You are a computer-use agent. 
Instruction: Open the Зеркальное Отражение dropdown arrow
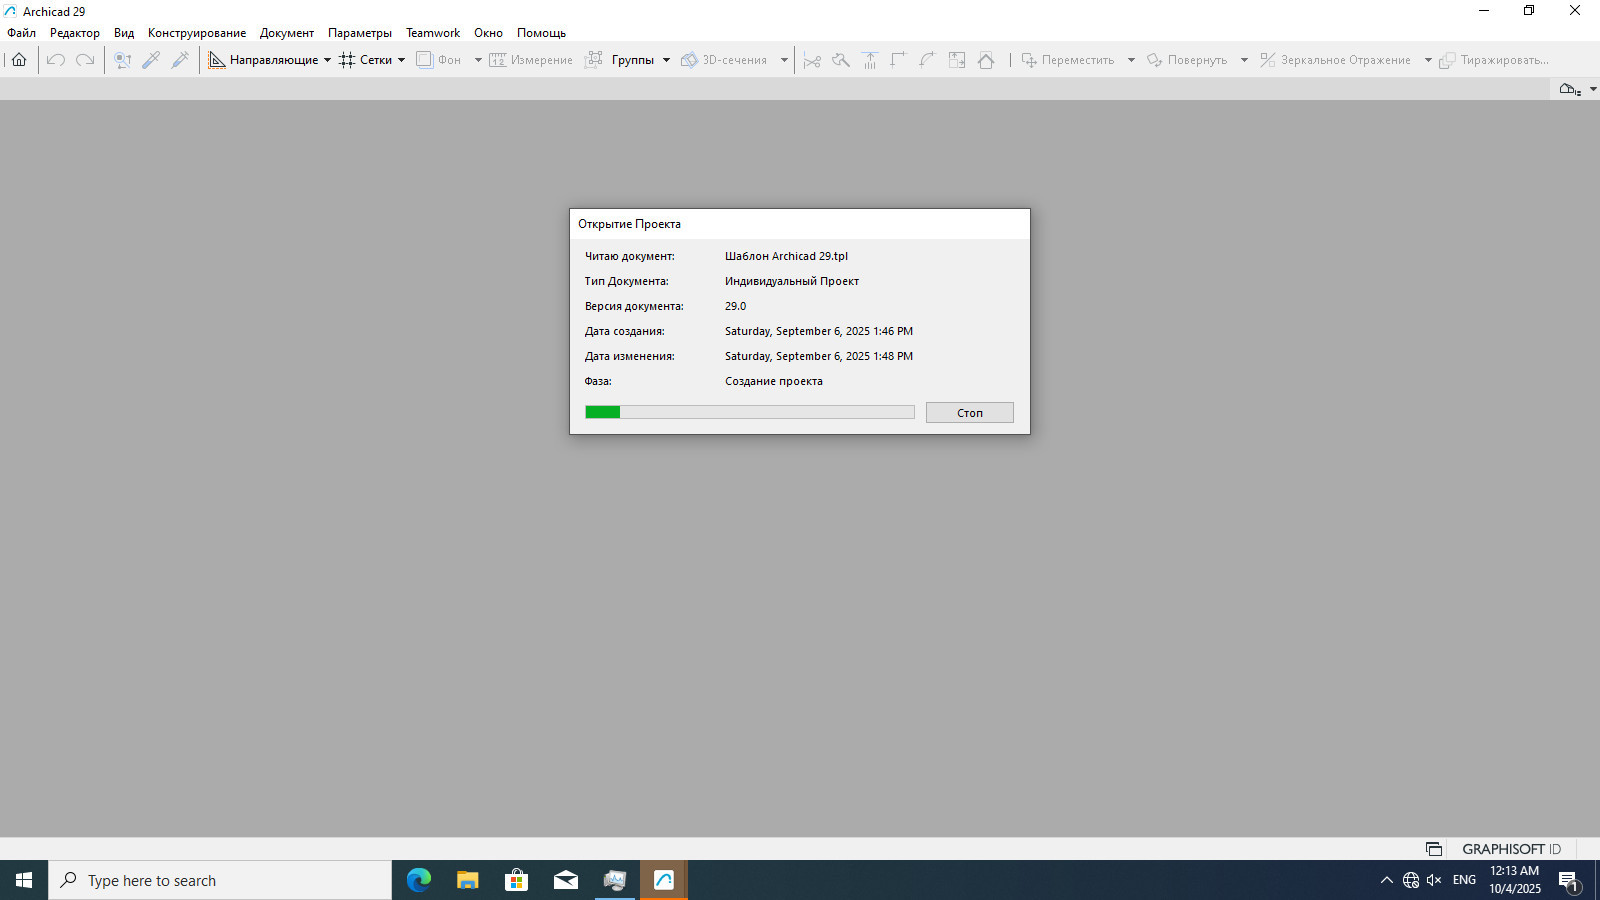[x=1428, y=60]
